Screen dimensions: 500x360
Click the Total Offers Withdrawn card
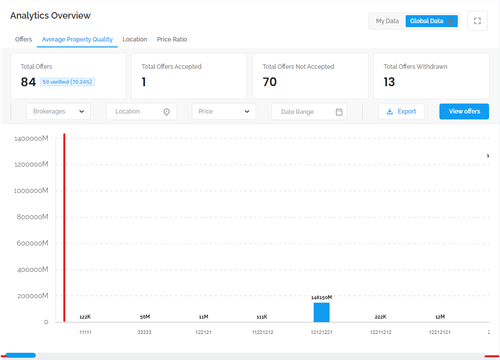click(x=431, y=76)
